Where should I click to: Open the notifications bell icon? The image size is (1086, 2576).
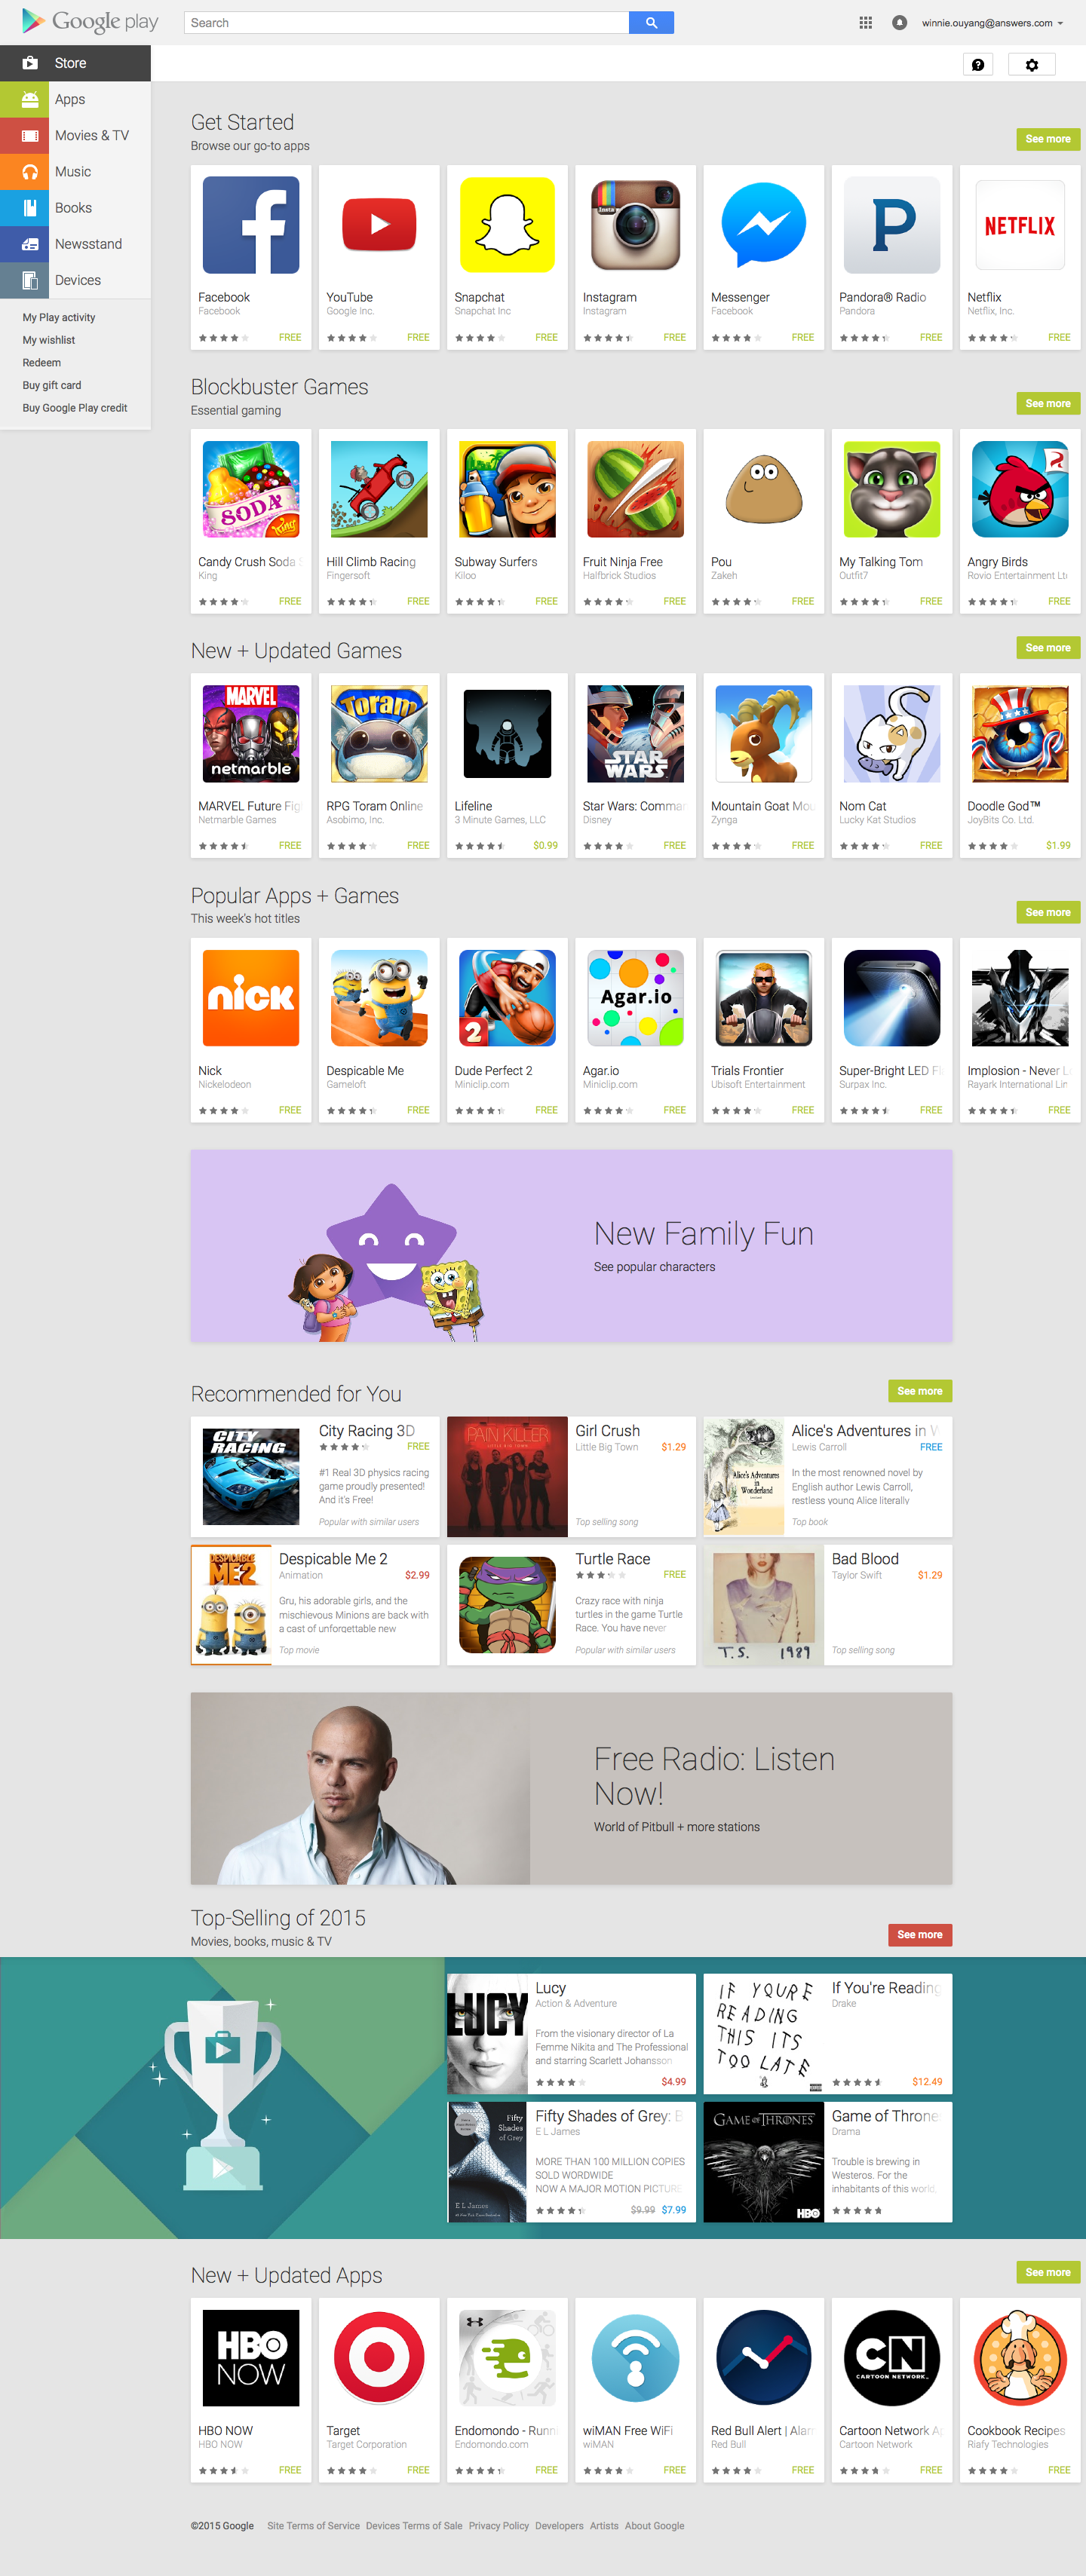click(899, 22)
